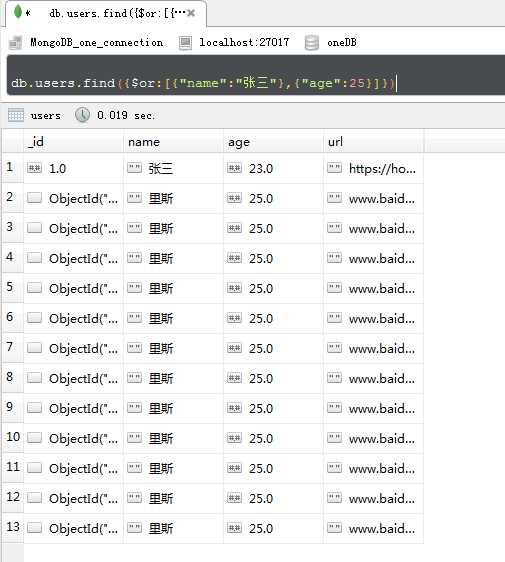Click string type icon beside 张三
Screen dimensions: 505x562
[134, 168]
